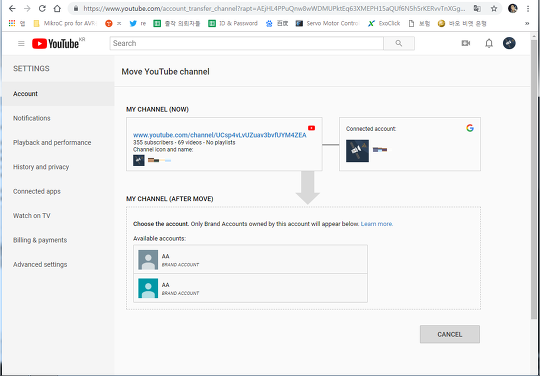Open the YouTube hamburger guide menu
This screenshot has width=540, height=376.
click(x=21, y=43)
